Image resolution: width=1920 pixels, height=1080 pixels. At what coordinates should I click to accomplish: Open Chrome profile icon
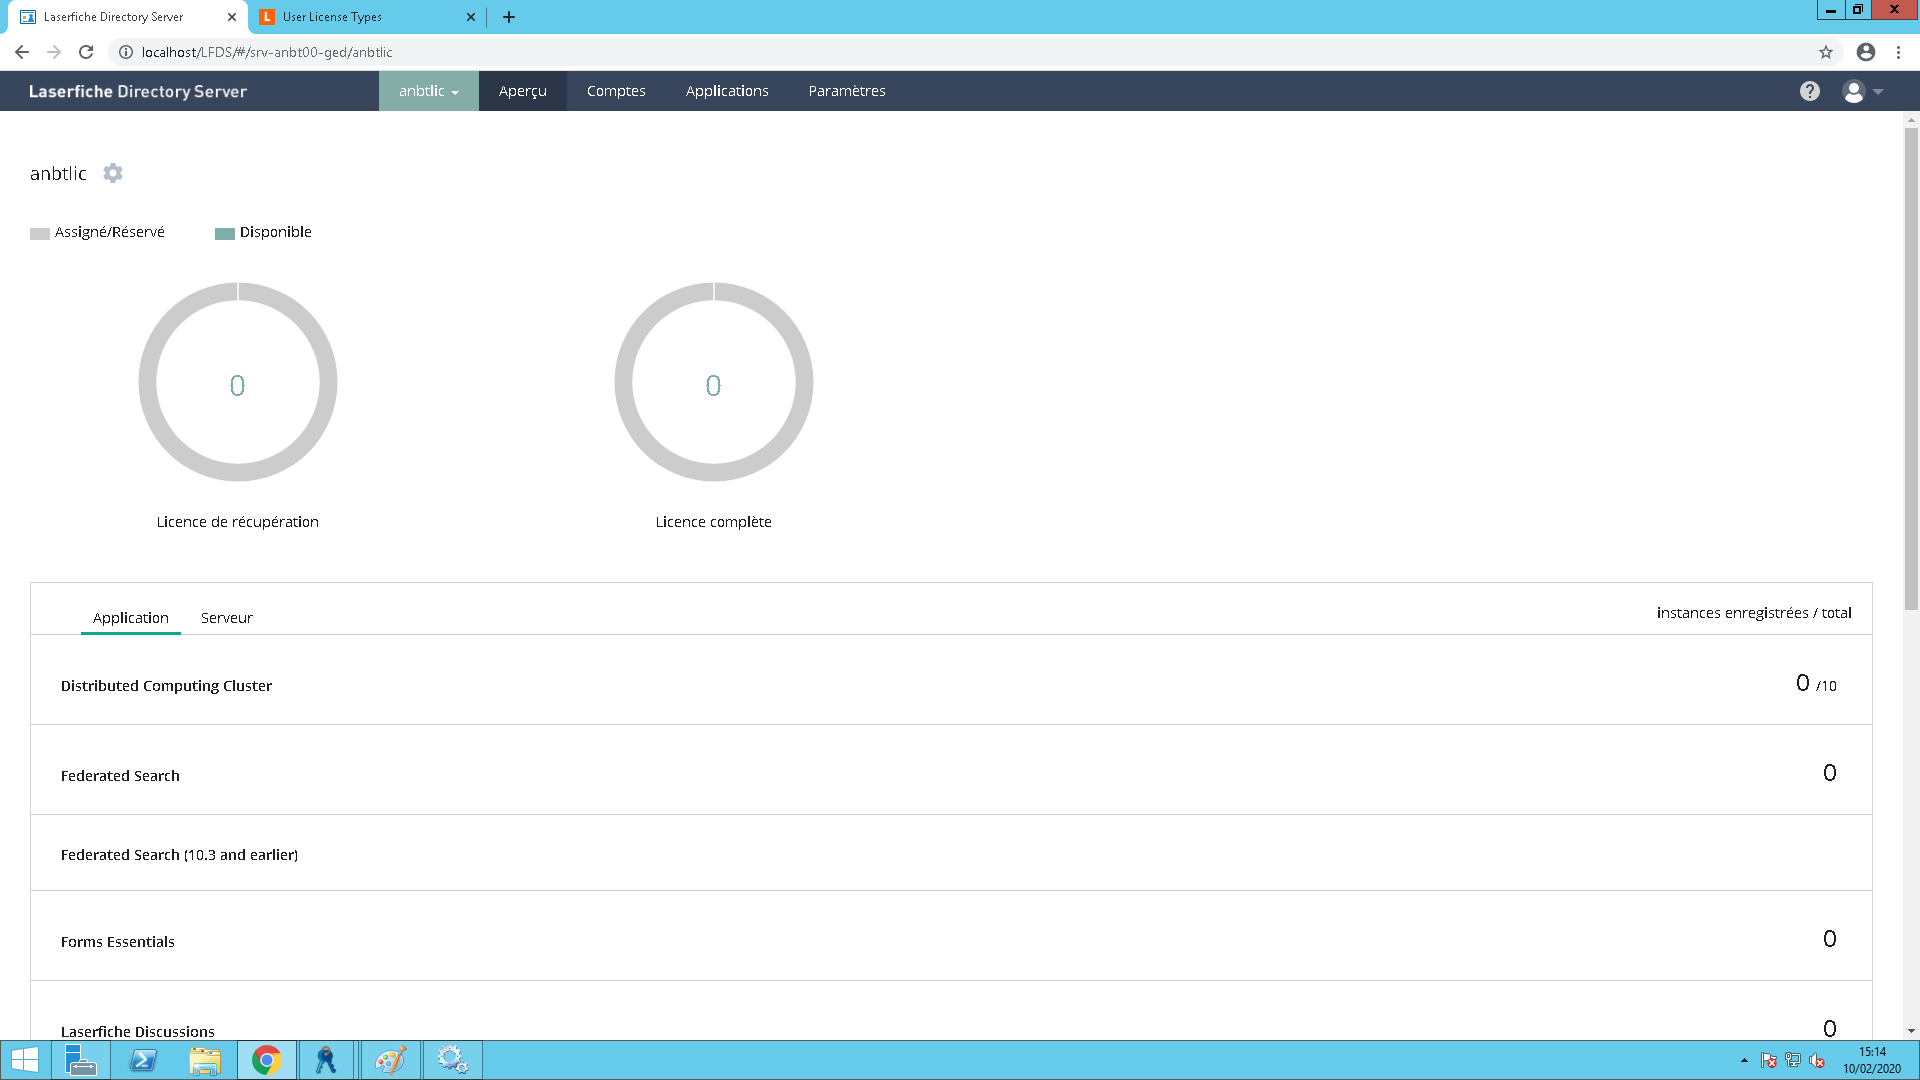1865,52
